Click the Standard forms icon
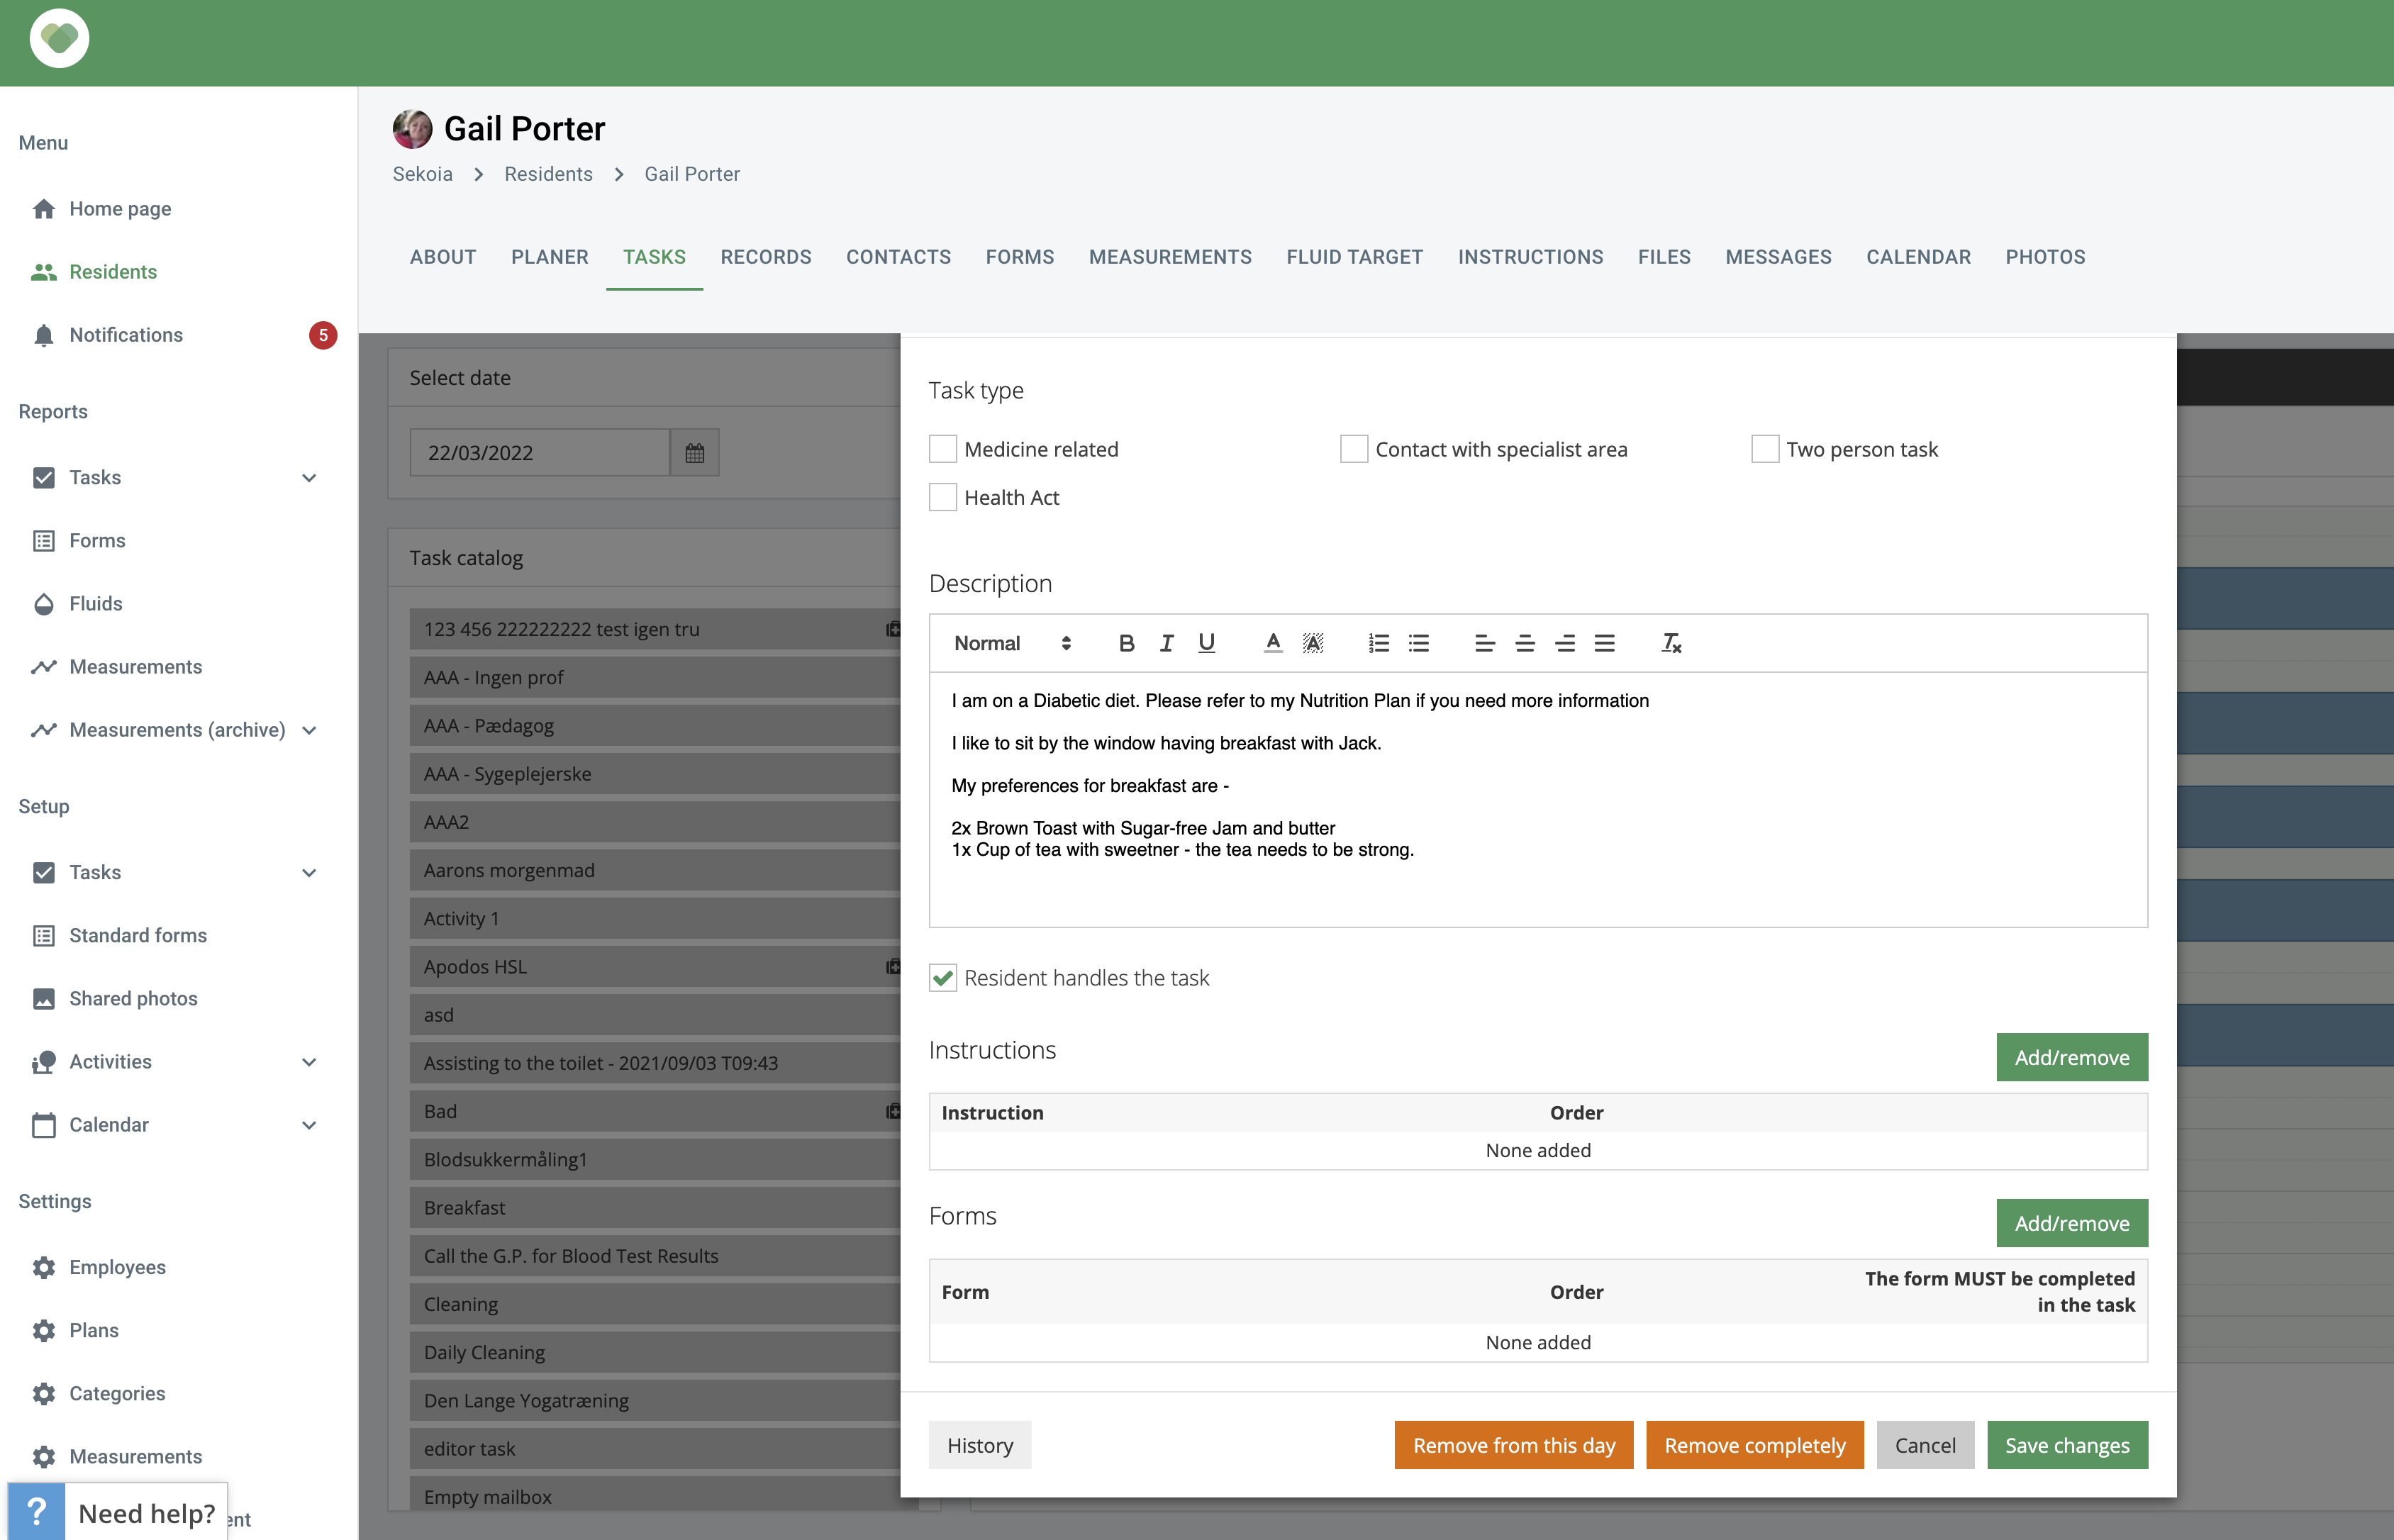The height and width of the screenshot is (1540, 2394). (x=43, y=936)
